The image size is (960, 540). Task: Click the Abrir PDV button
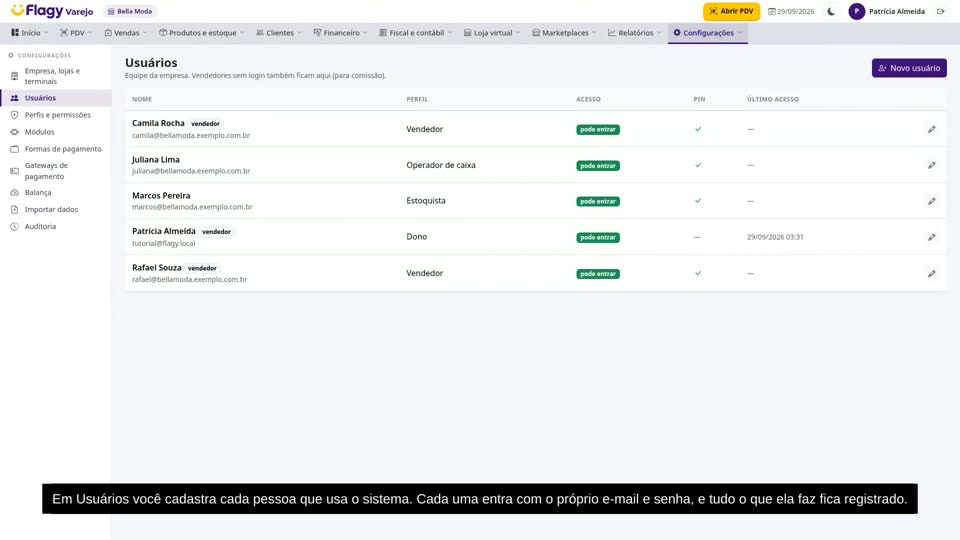click(731, 11)
